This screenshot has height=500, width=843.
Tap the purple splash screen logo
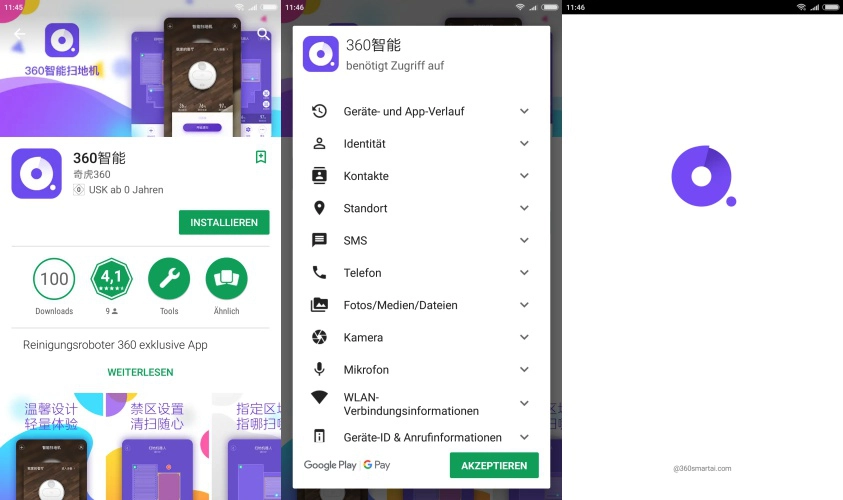[x=703, y=176]
